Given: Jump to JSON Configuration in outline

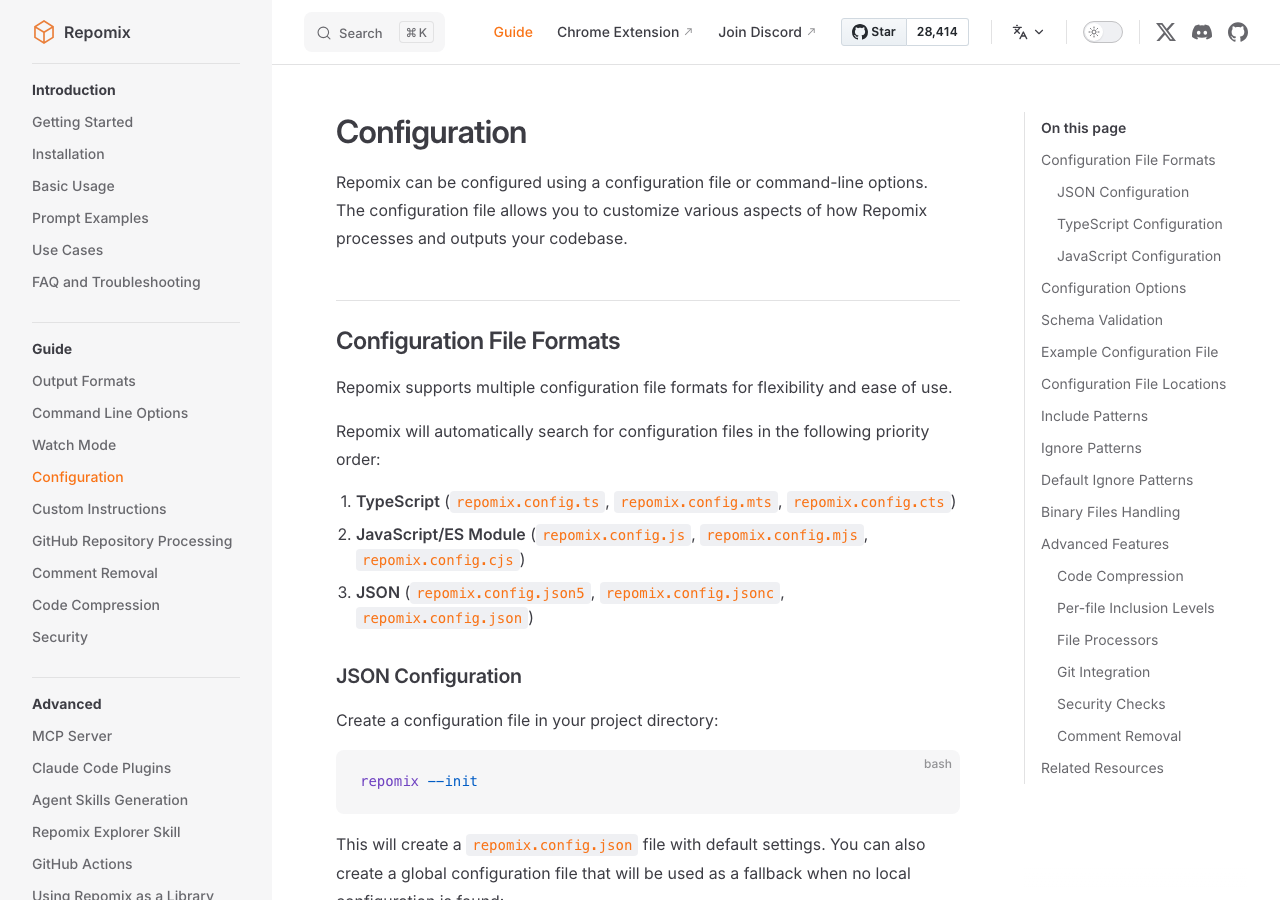Looking at the screenshot, I should click(x=1123, y=192).
